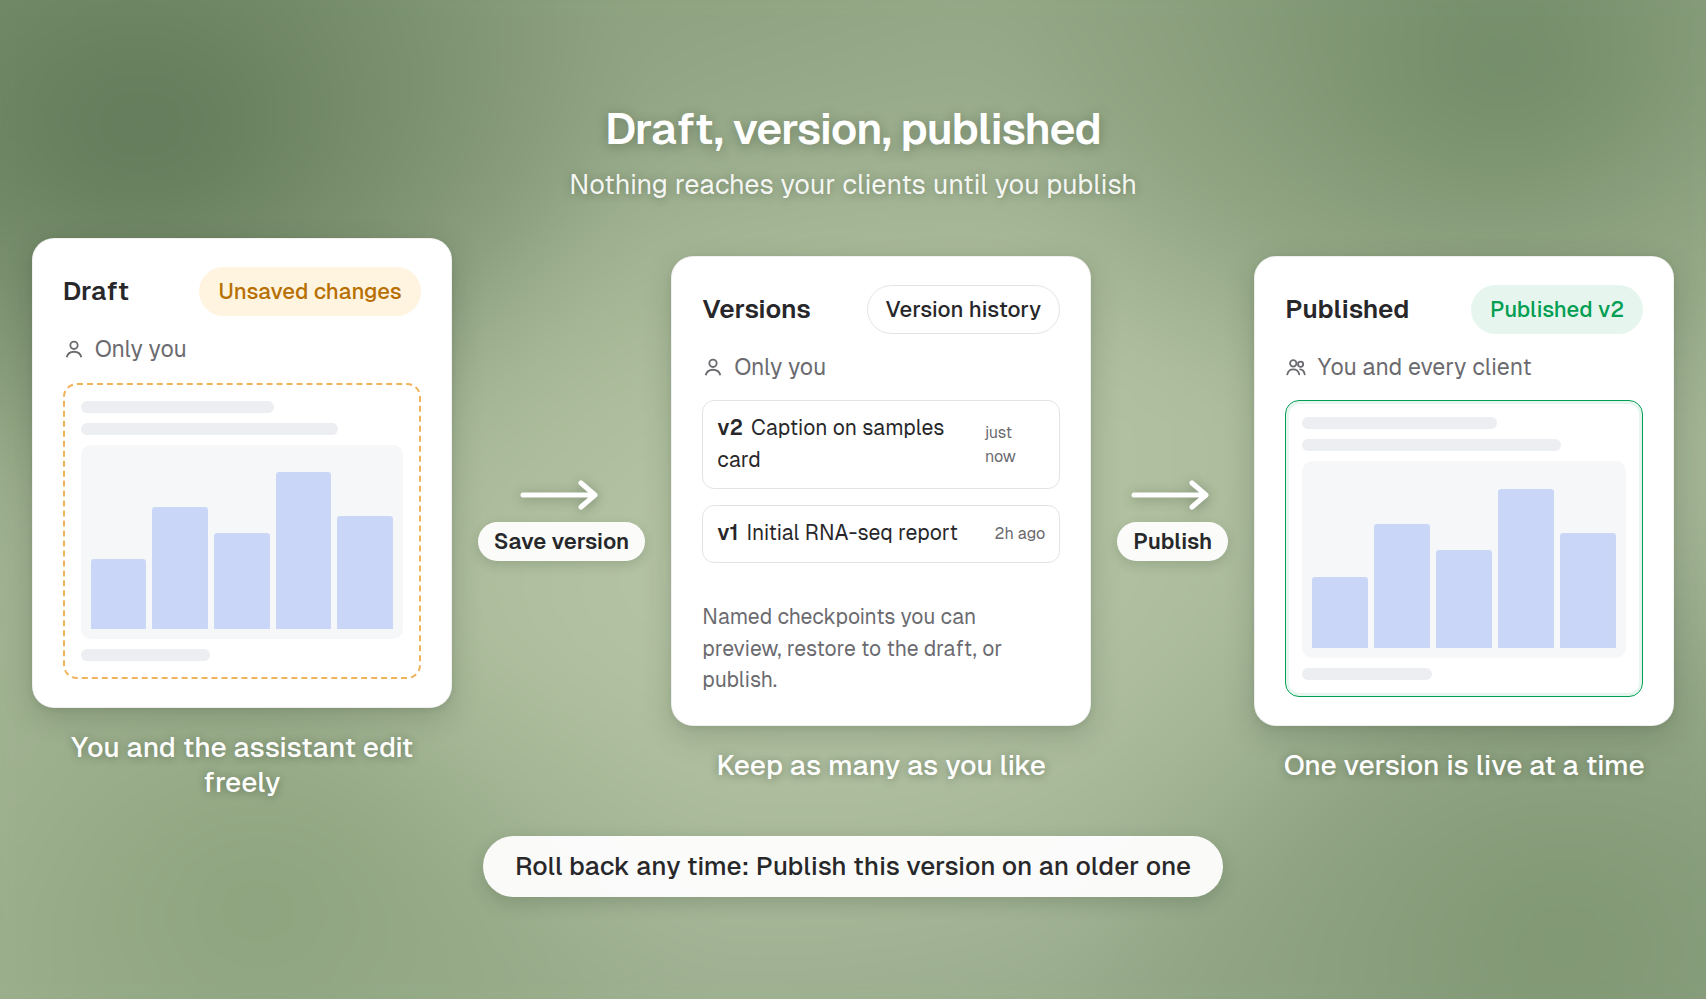Click 'You and the assistant edit freely' caption
This screenshot has height=999, width=1706.
tap(242, 765)
